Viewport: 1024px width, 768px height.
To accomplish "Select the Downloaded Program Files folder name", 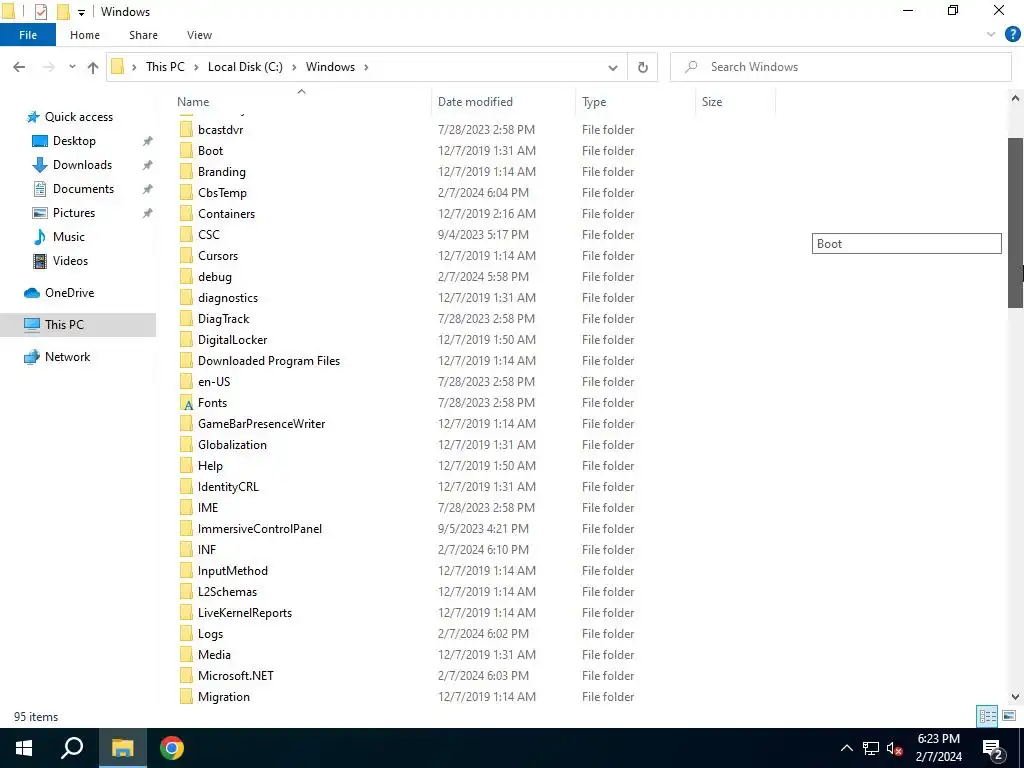I will click(x=268, y=360).
